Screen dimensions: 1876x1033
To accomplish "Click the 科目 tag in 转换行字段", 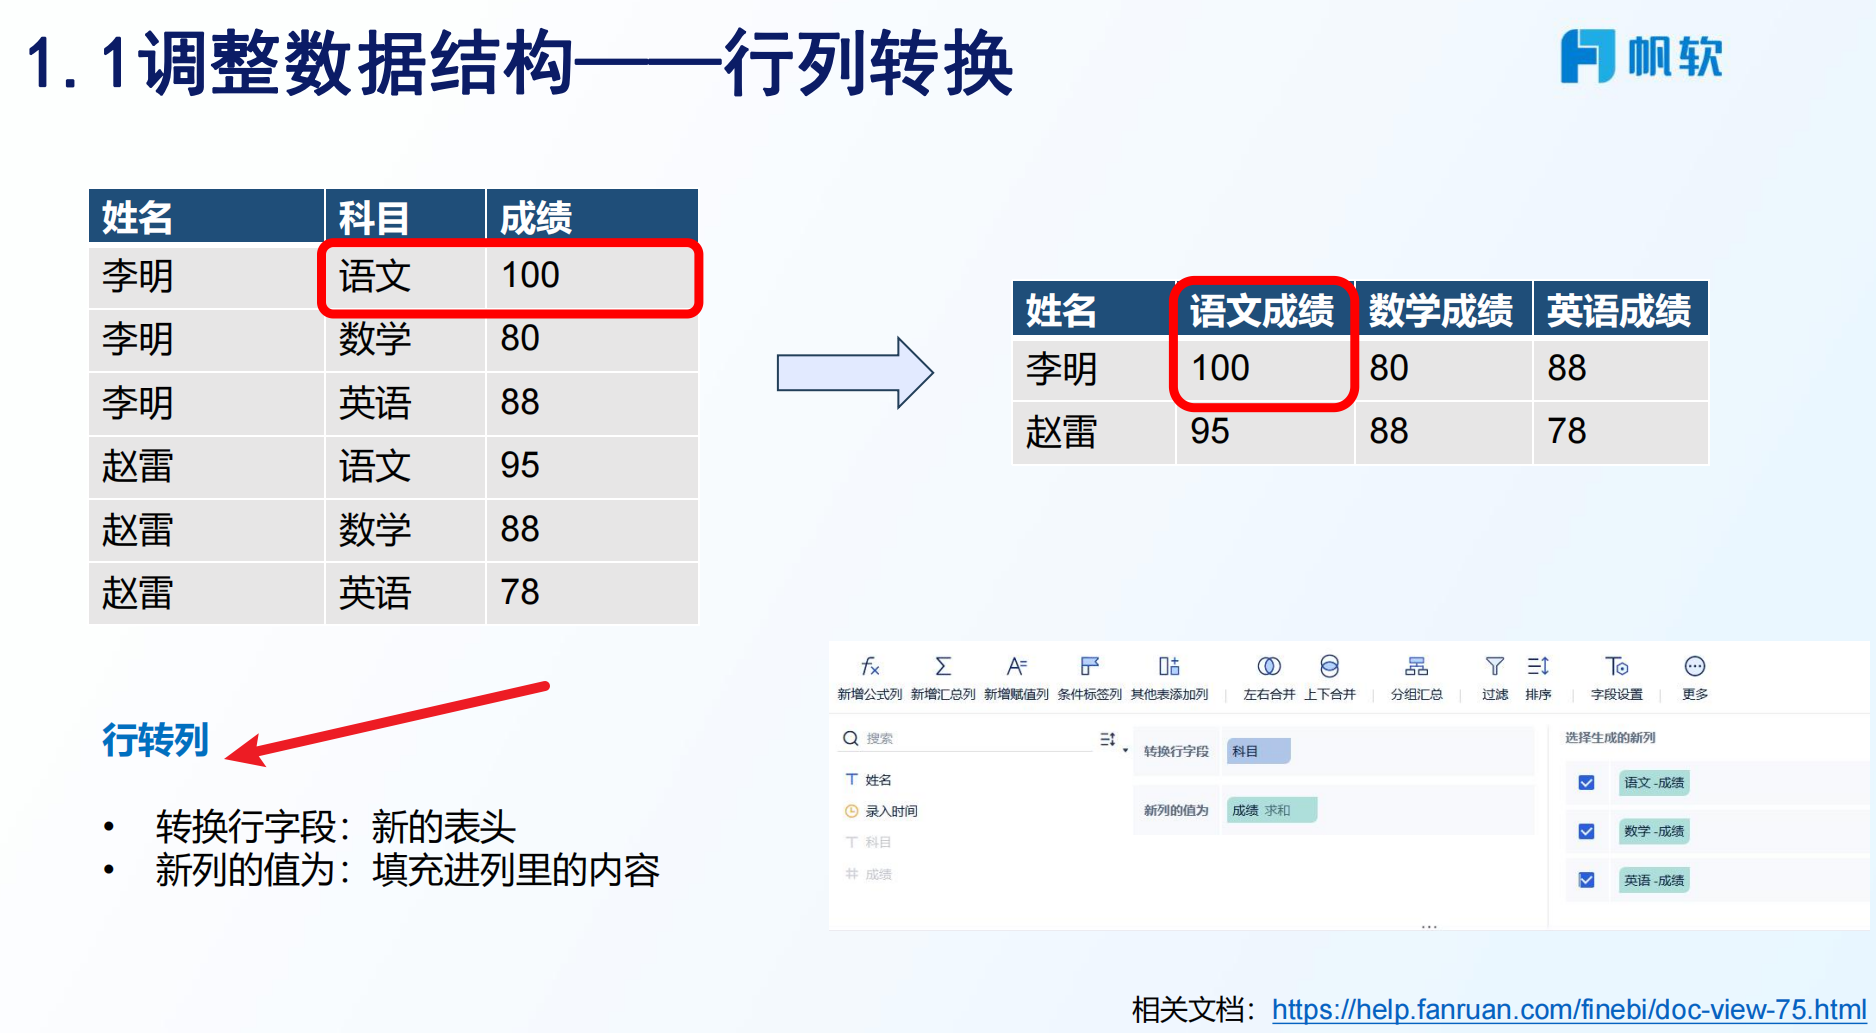I will click(1258, 751).
